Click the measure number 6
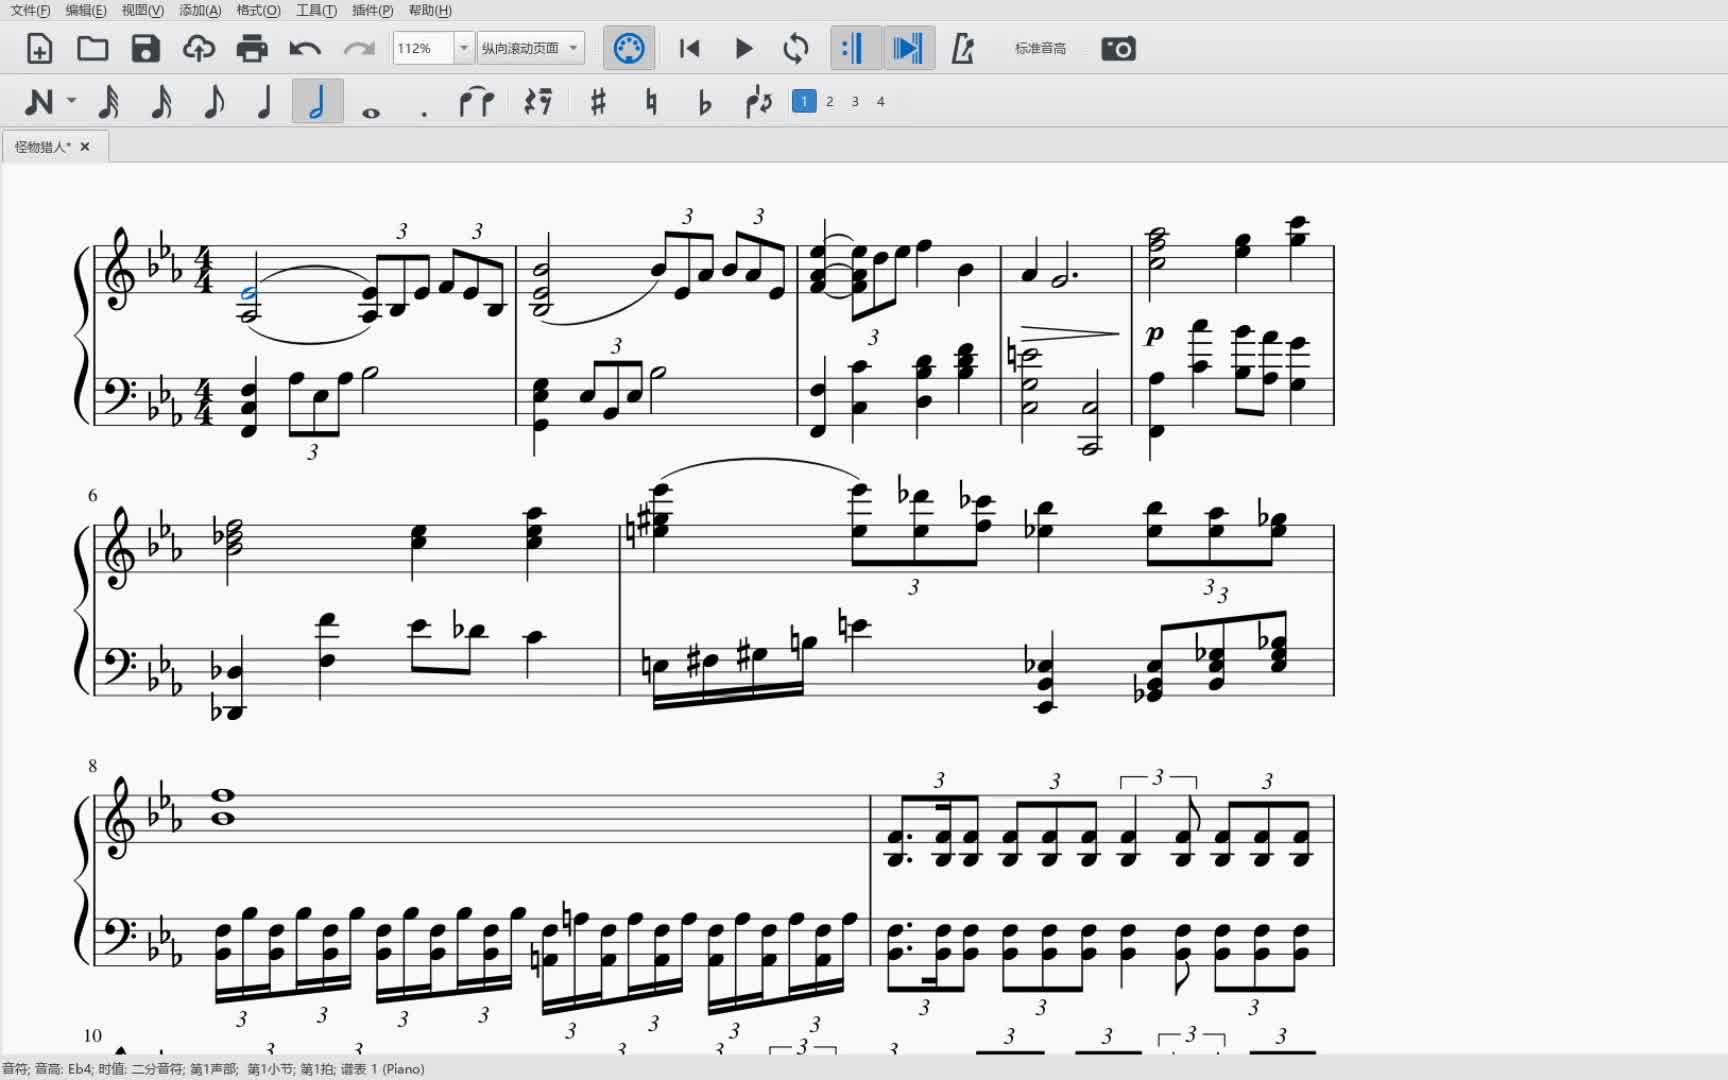The height and width of the screenshot is (1080, 1728). 93,496
